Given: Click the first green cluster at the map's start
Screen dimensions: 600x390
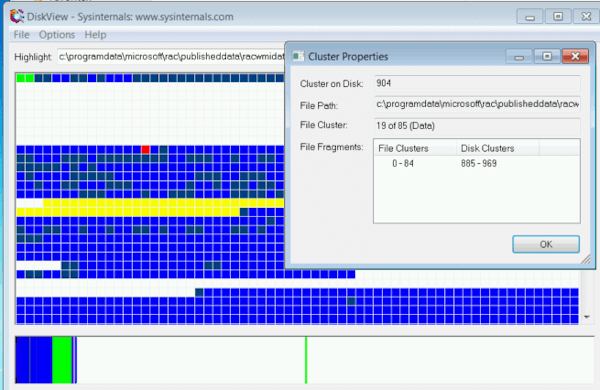Looking at the screenshot, I should [x=21, y=78].
